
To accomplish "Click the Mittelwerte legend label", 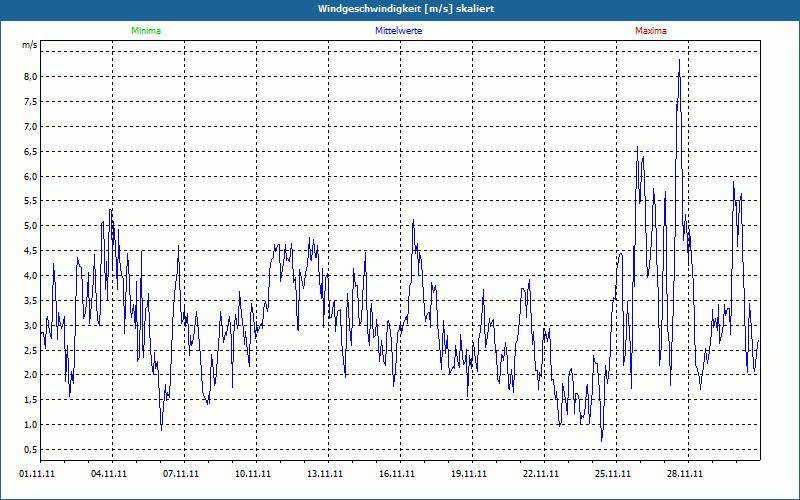I will pyautogui.click(x=398, y=31).
